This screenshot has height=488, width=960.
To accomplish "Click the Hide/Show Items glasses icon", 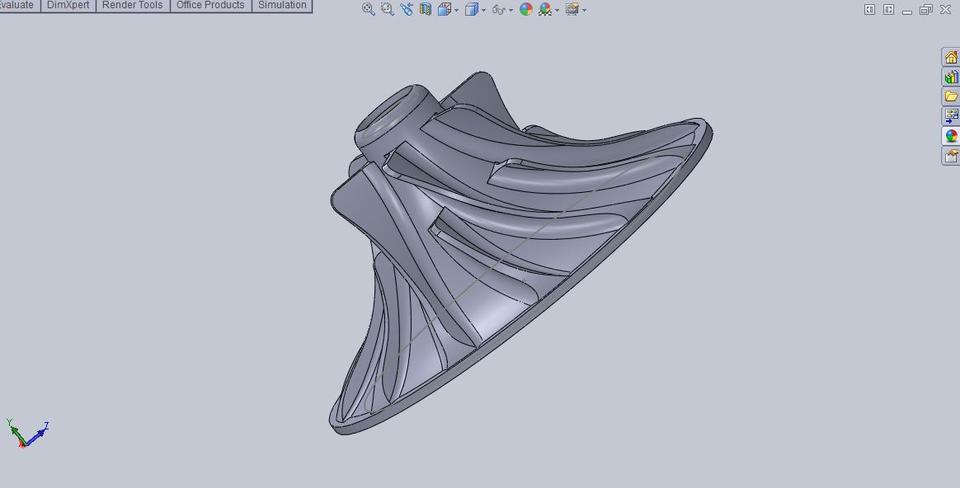I will point(499,10).
